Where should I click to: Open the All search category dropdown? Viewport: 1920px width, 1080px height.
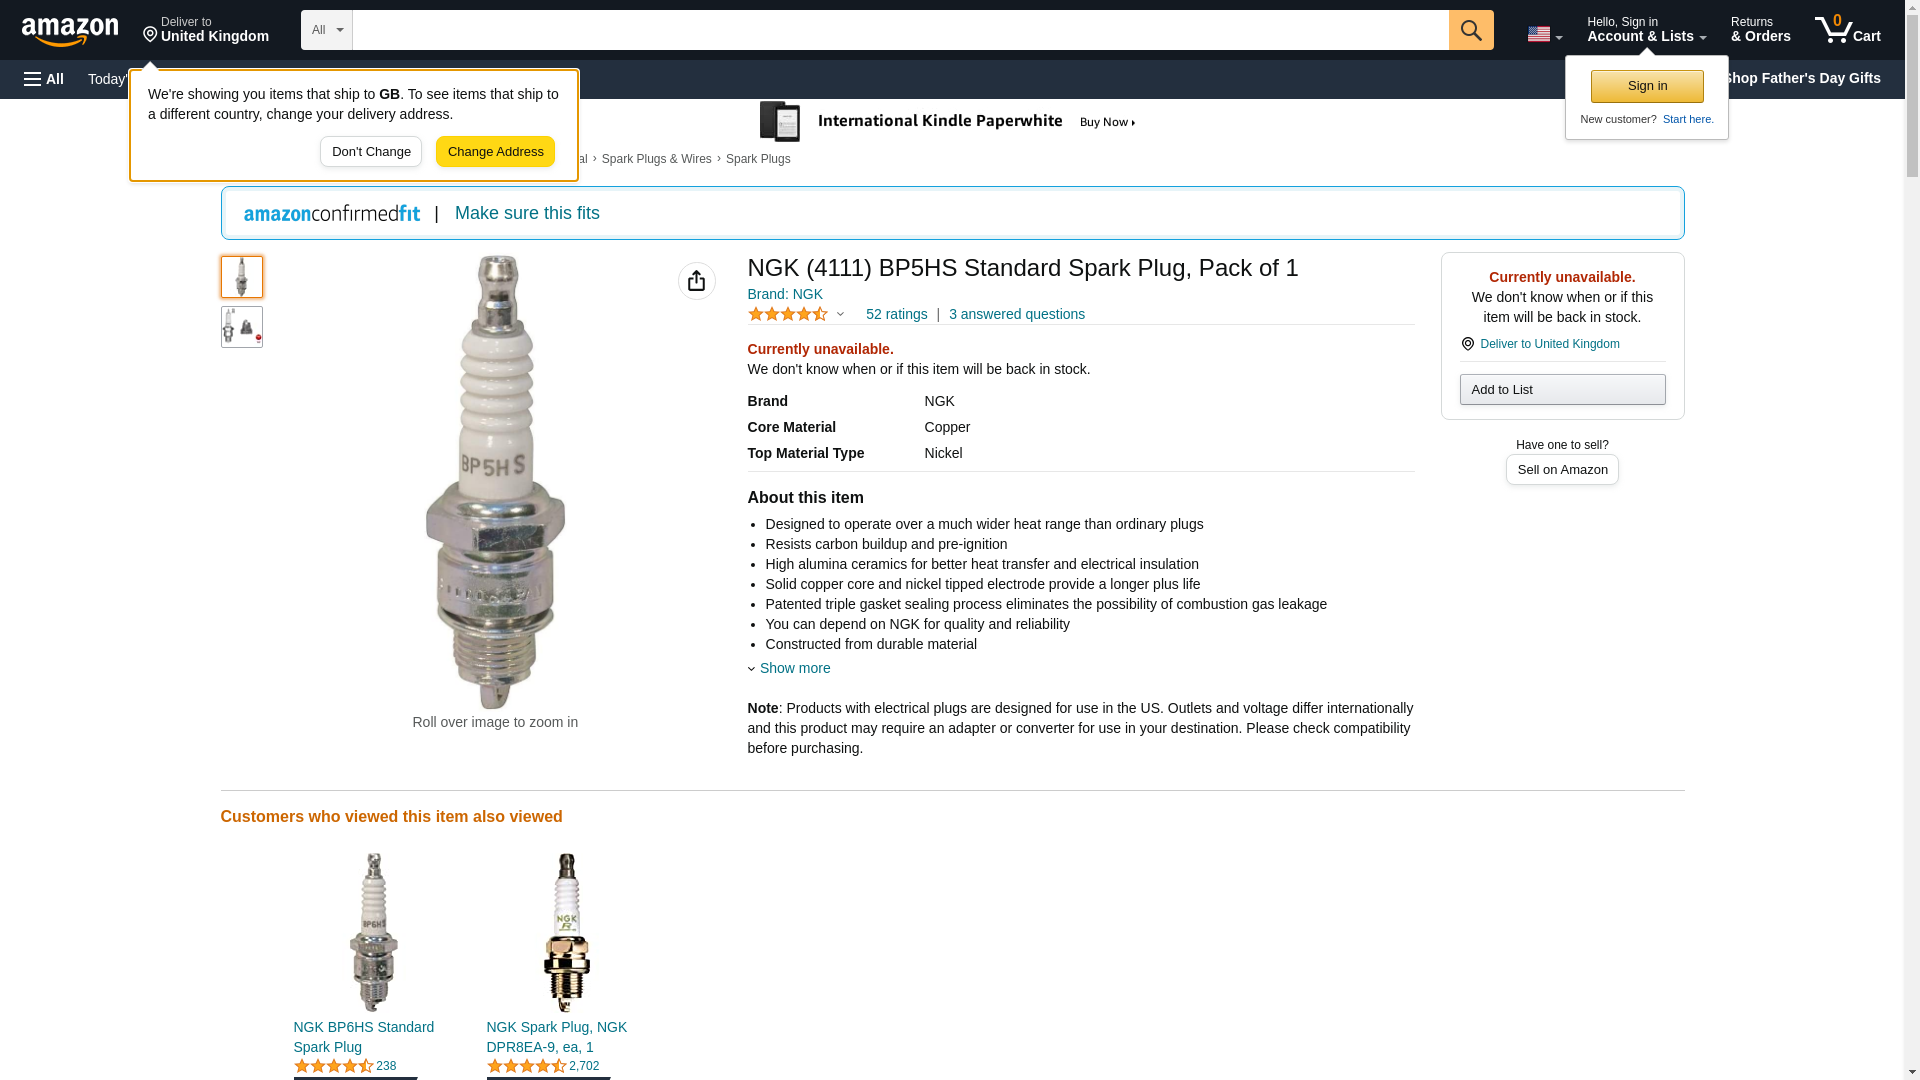326,30
